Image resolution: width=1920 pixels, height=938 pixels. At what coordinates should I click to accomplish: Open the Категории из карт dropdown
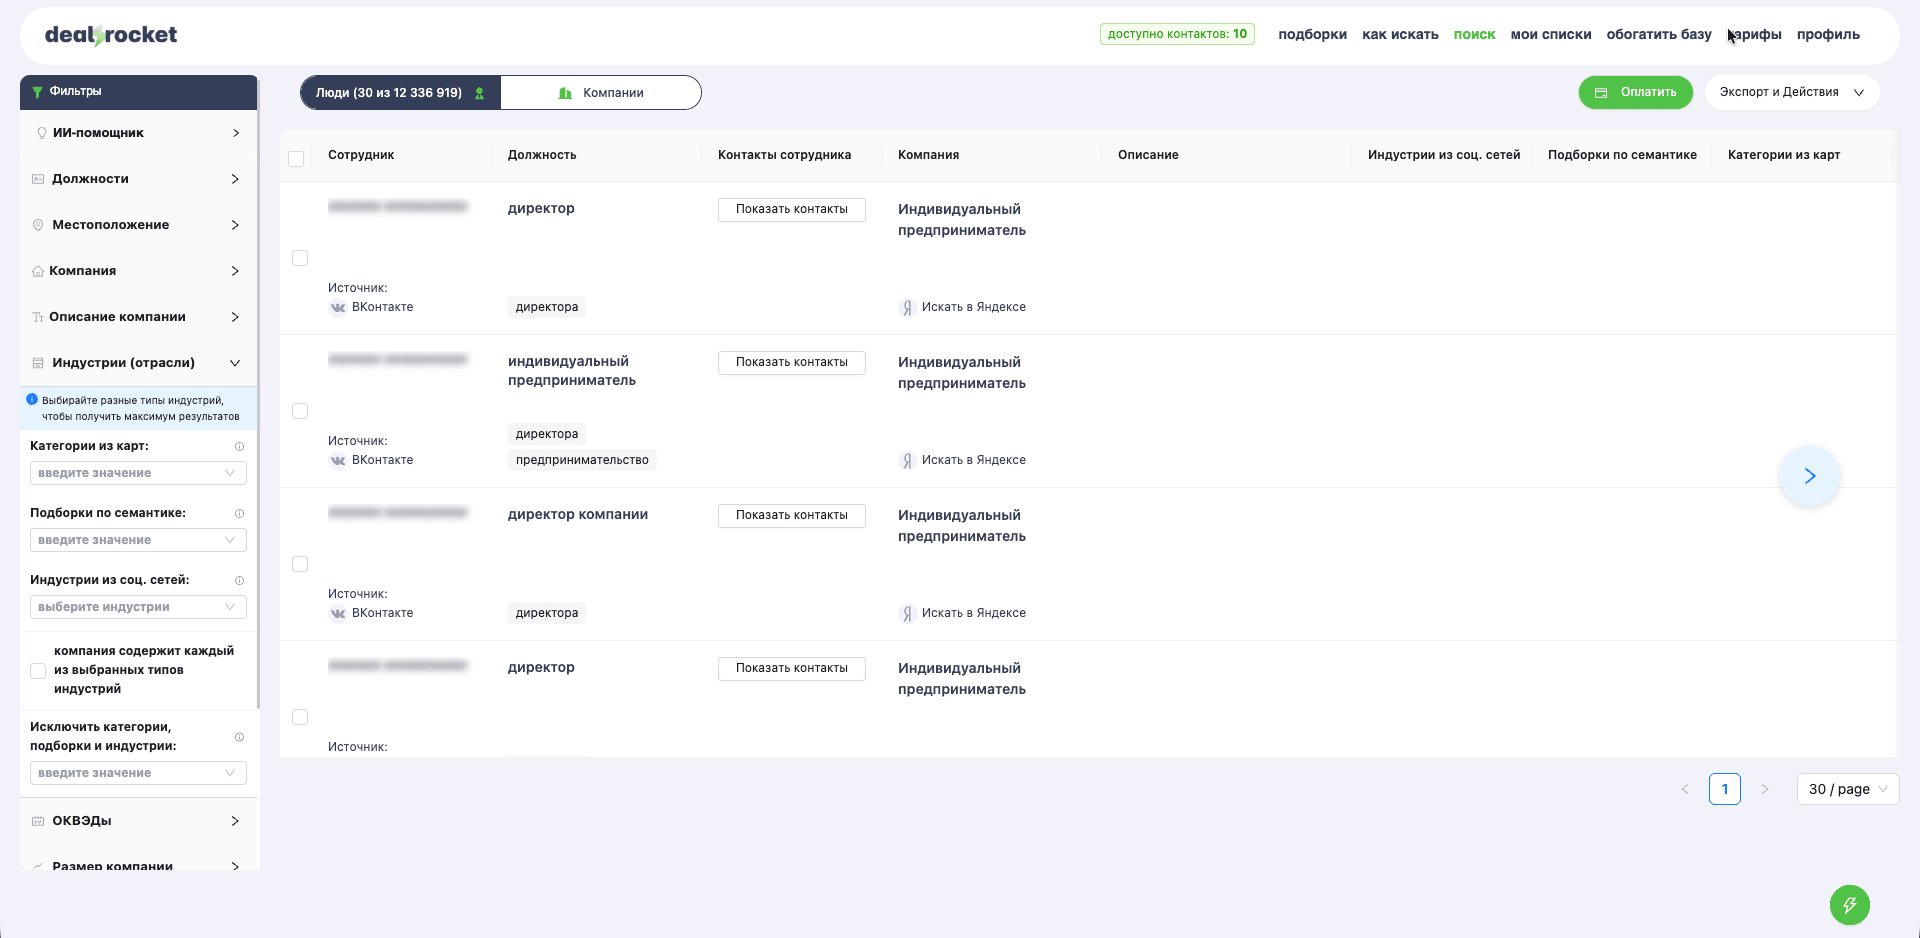coord(138,473)
